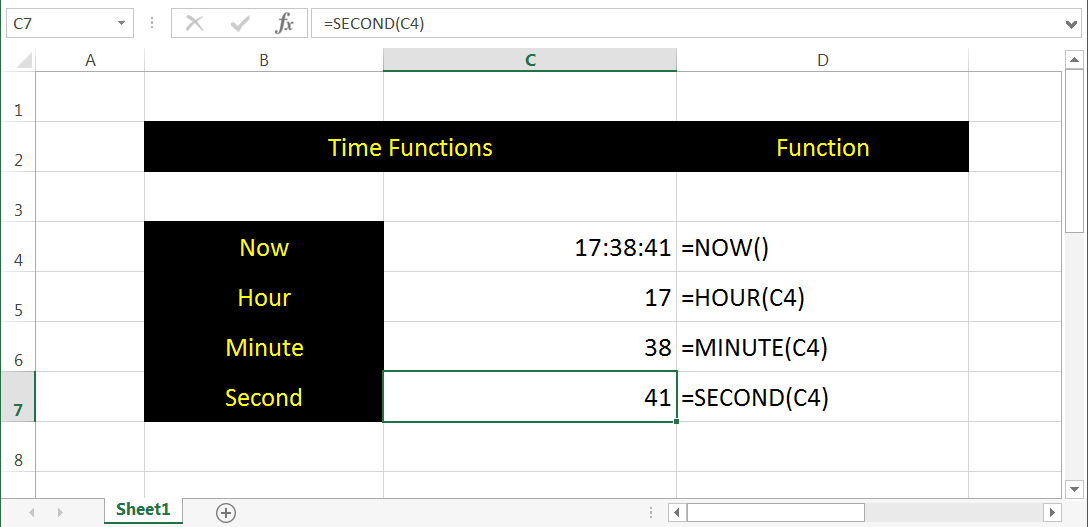The image size is (1088, 527).
Task: Select row 4 header
Action: coord(18,247)
